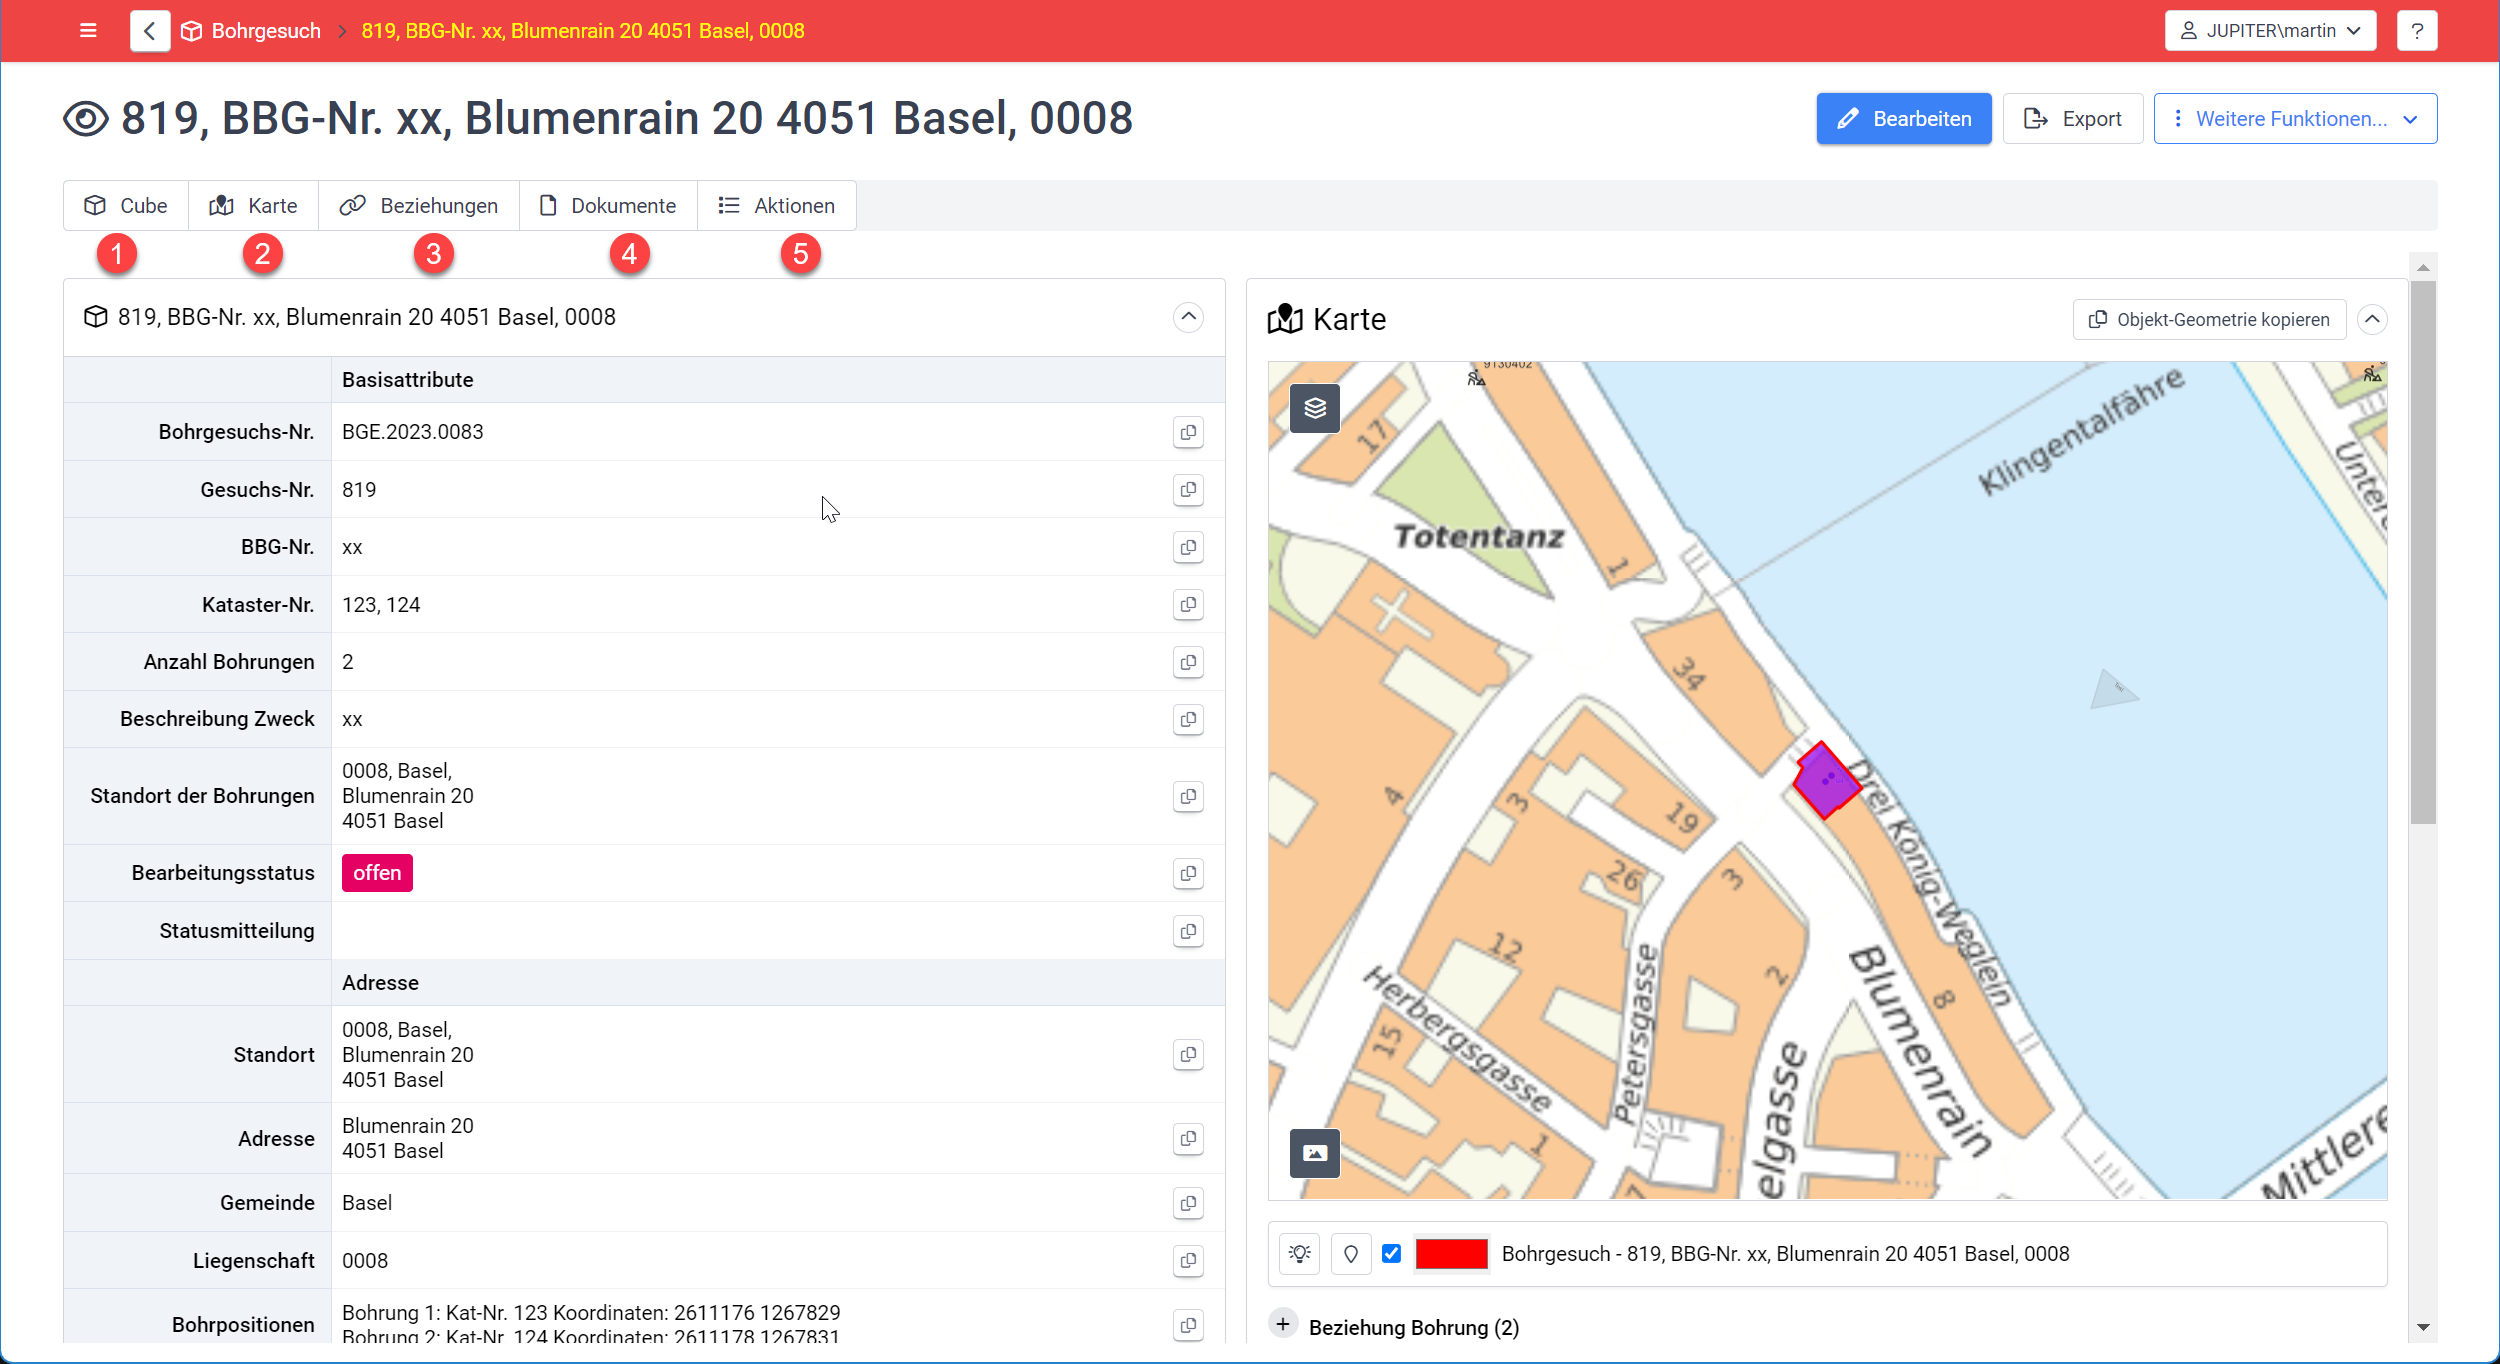Click the offen status badge

tap(377, 873)
